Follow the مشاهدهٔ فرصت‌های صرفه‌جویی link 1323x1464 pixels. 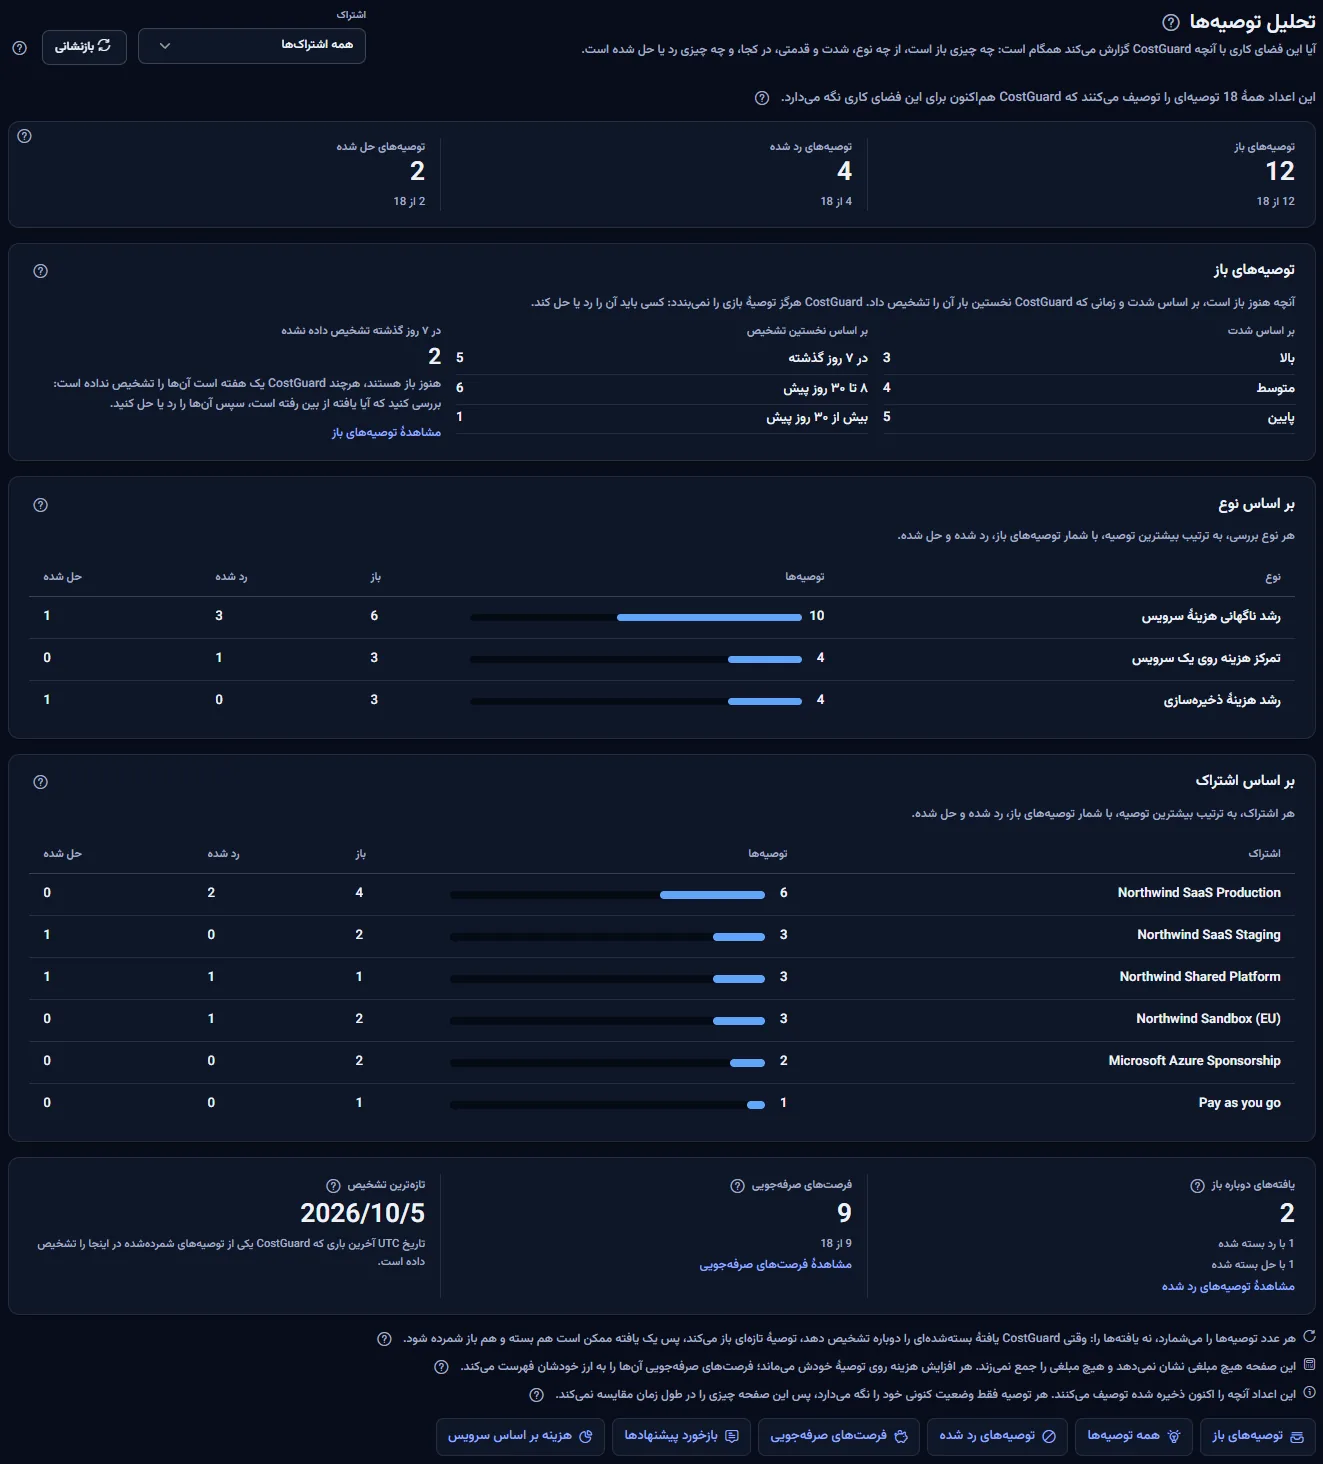click(x=776, y=1265)
